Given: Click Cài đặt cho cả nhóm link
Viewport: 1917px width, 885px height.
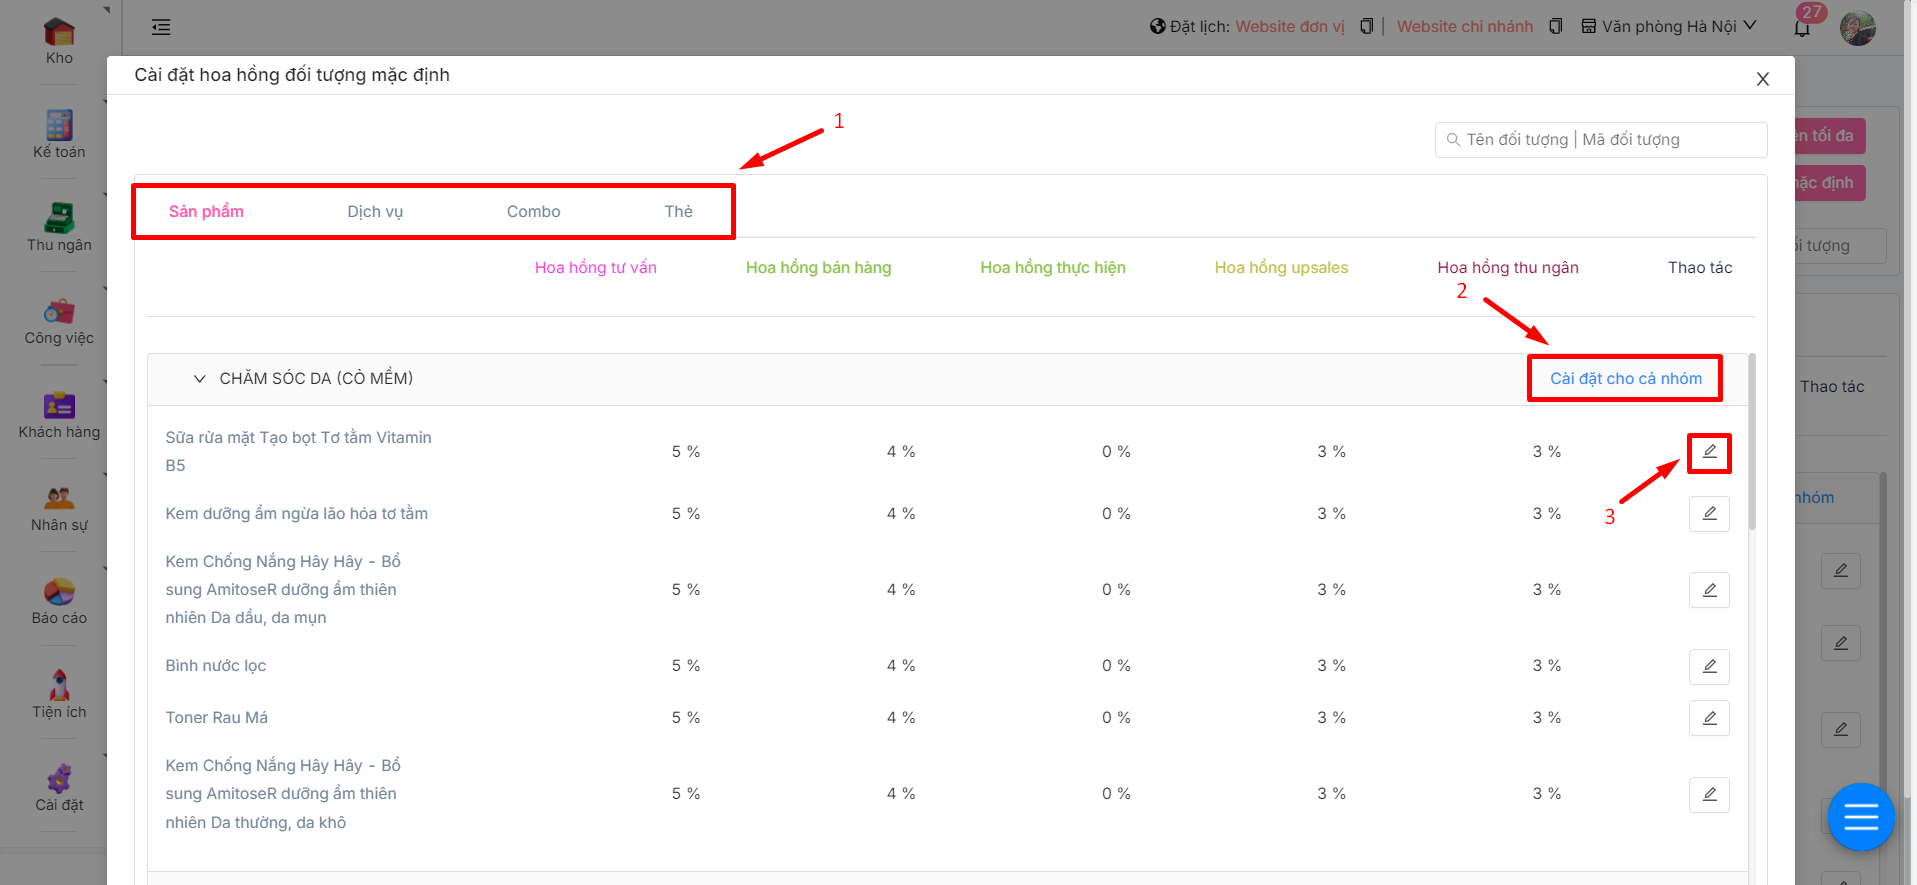Looking at the screenshot, I should click(x=1625, y=379).
